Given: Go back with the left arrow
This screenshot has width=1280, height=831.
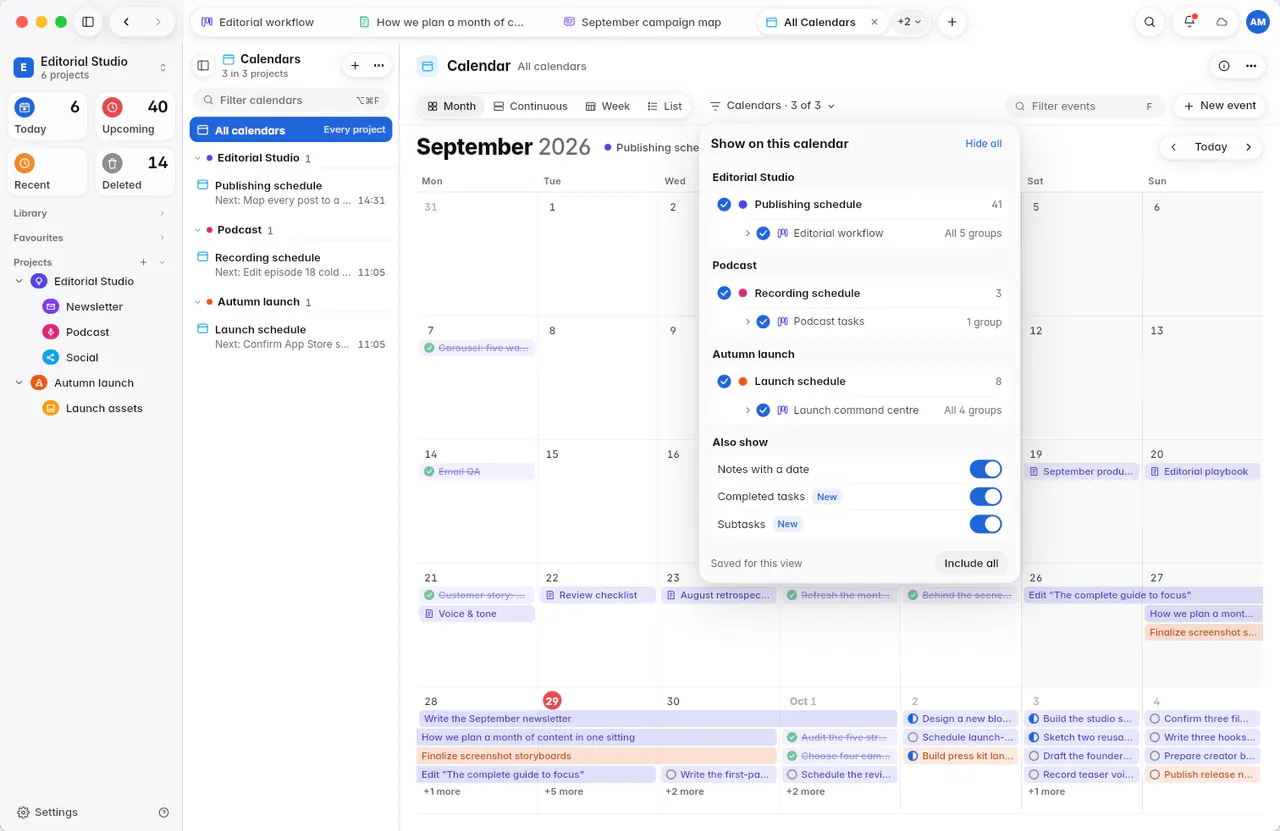Looking at the screenshot, I should coord(126,22).
